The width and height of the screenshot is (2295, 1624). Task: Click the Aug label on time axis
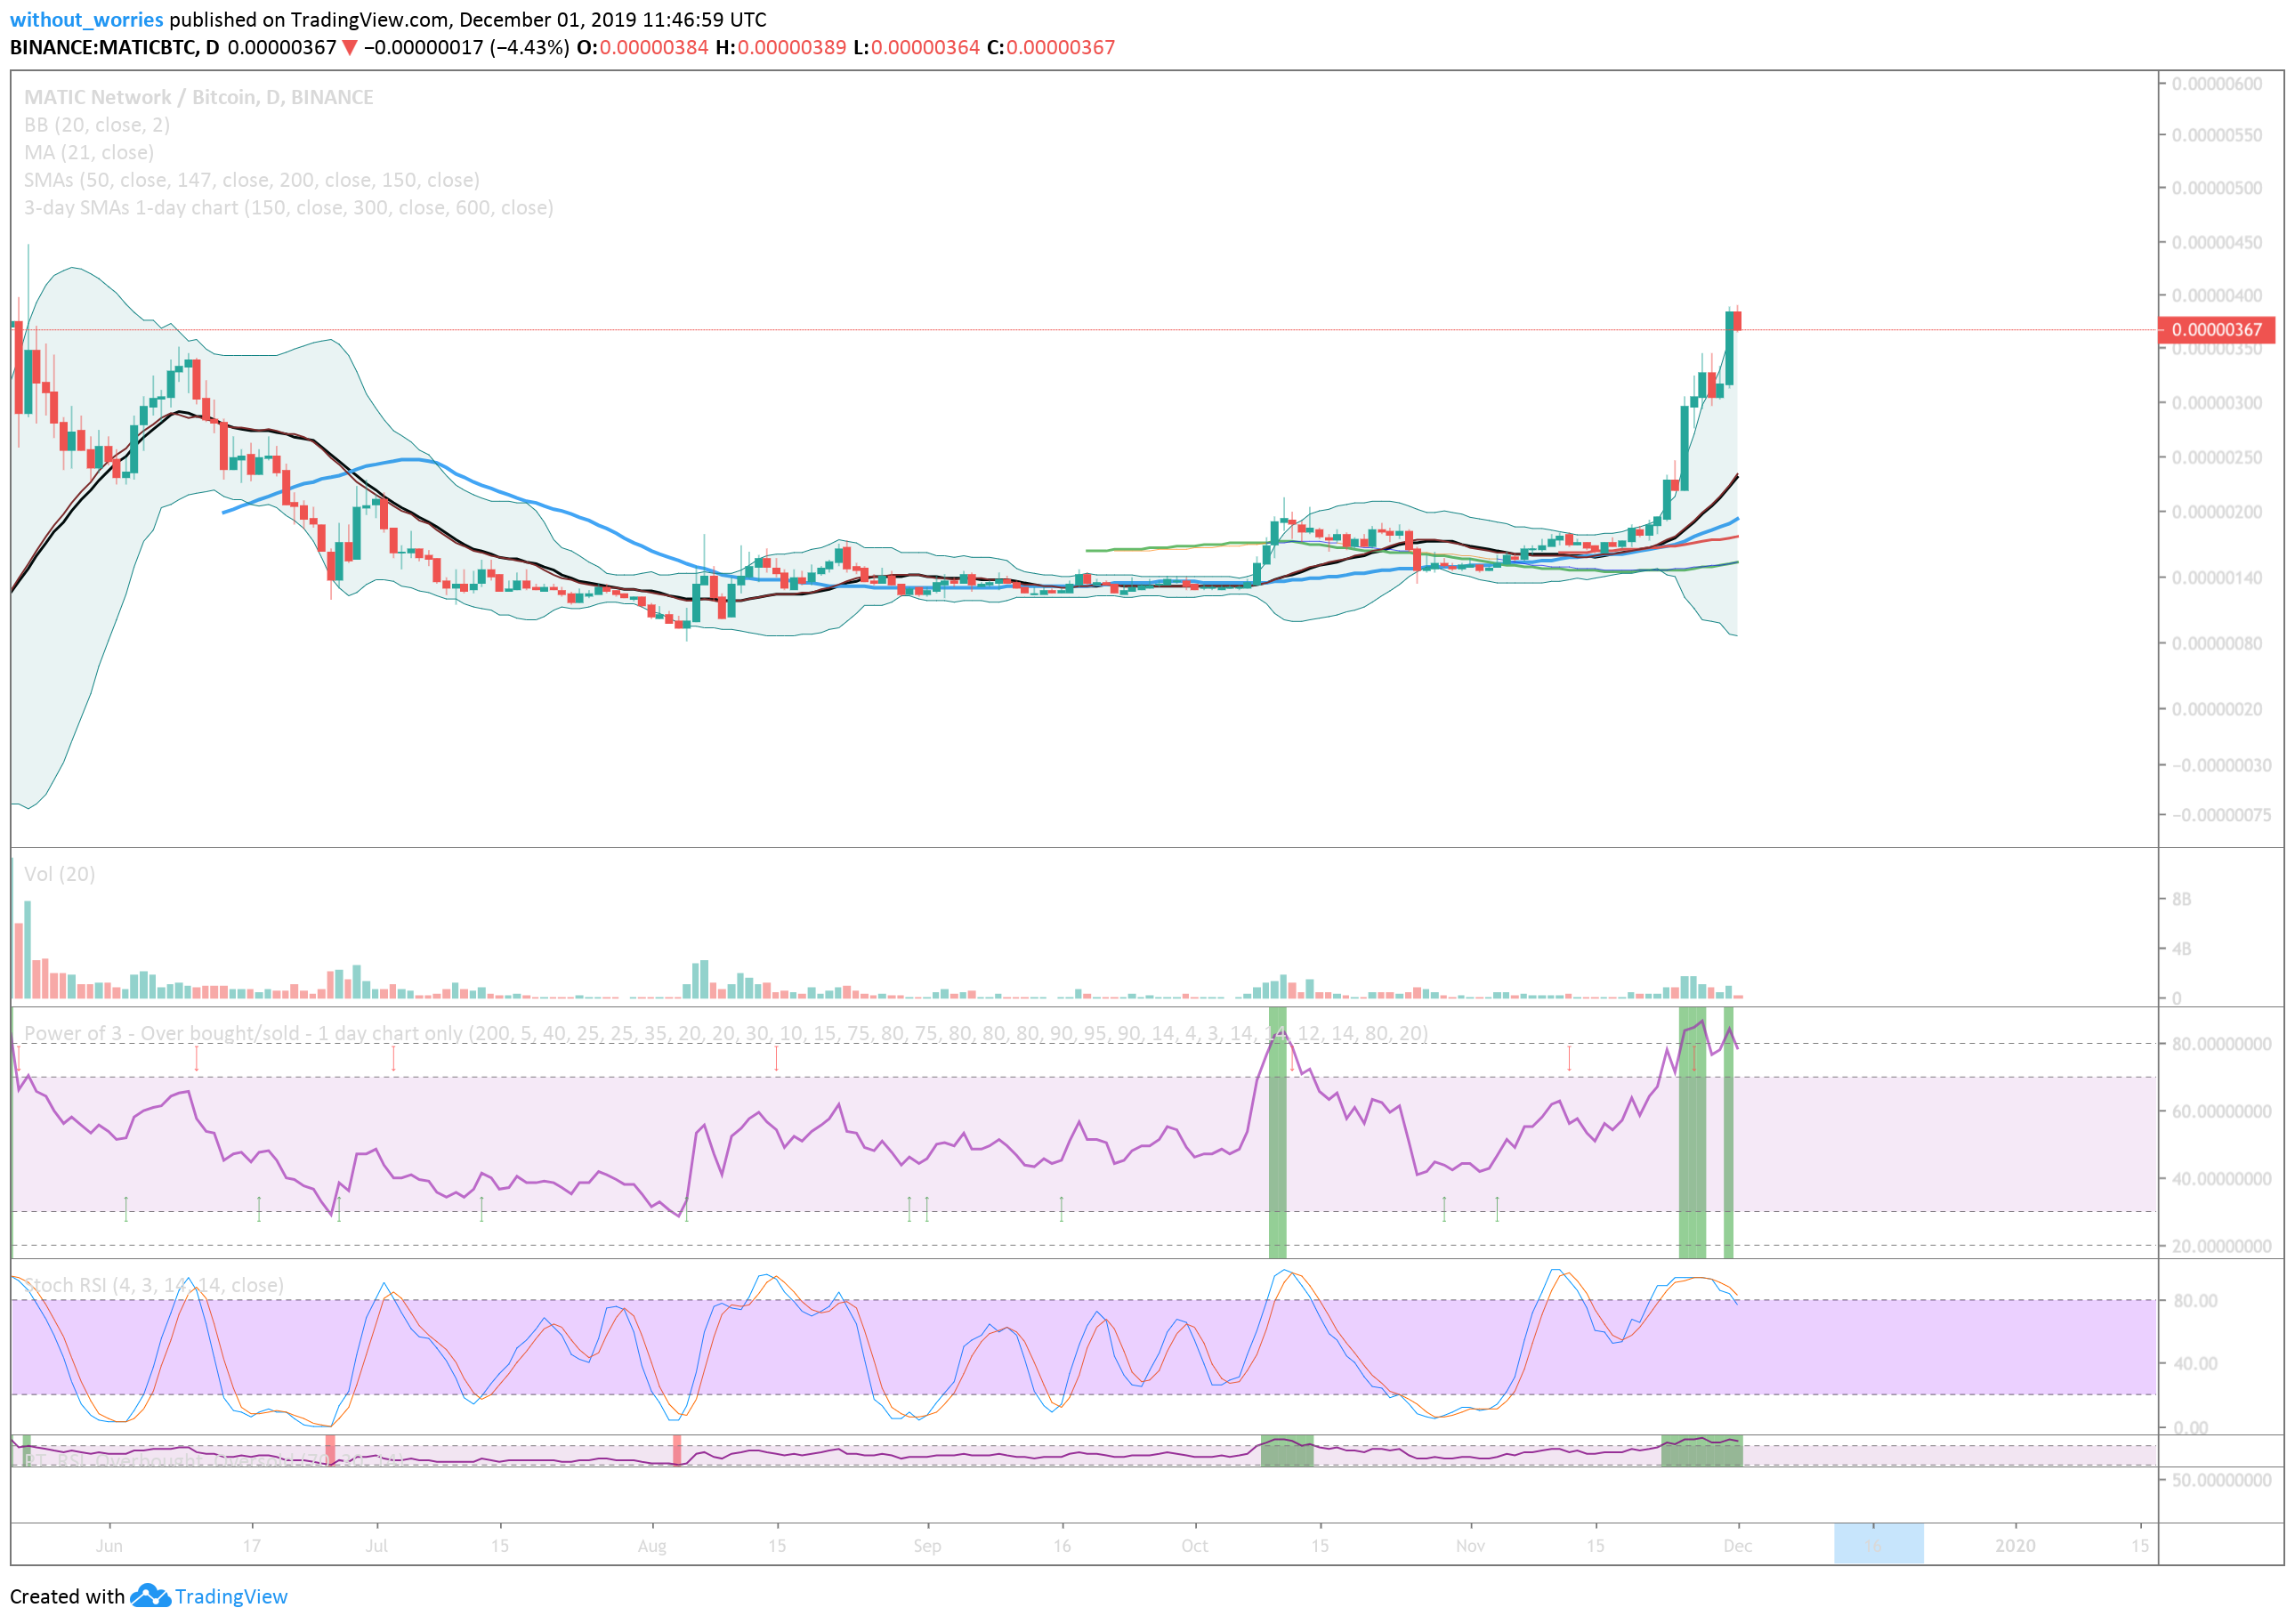652,1546
